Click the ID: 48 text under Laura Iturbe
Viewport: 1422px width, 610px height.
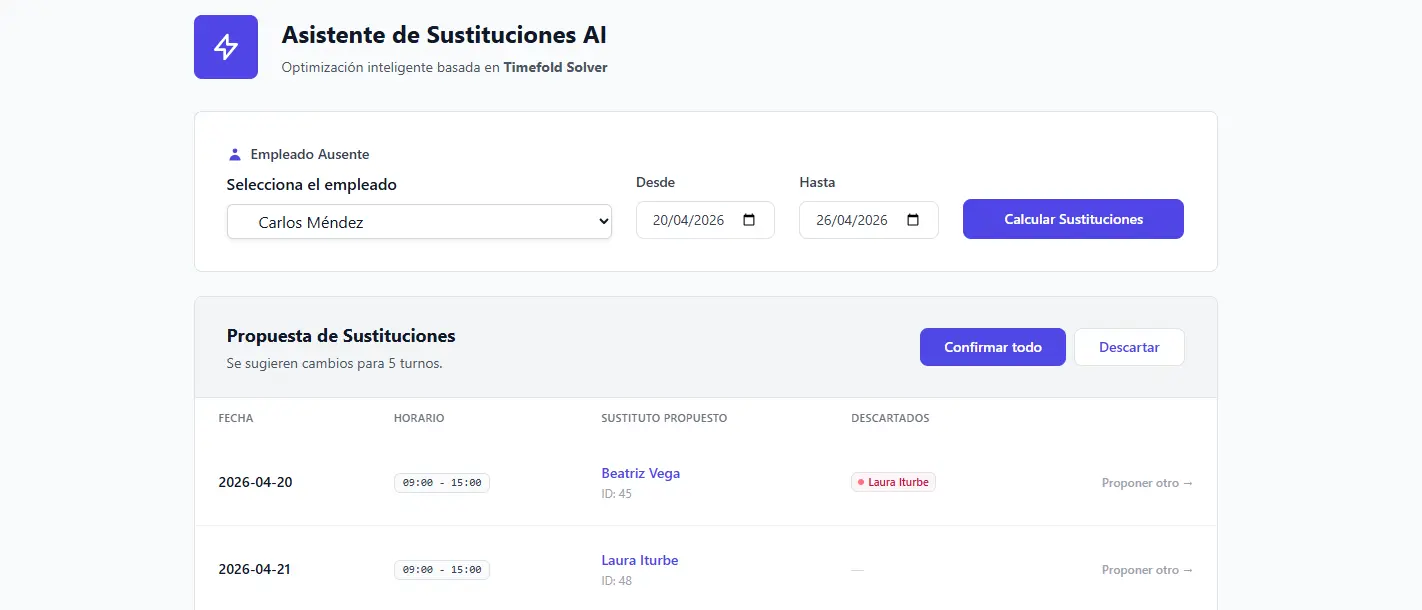tap(617, 581)
